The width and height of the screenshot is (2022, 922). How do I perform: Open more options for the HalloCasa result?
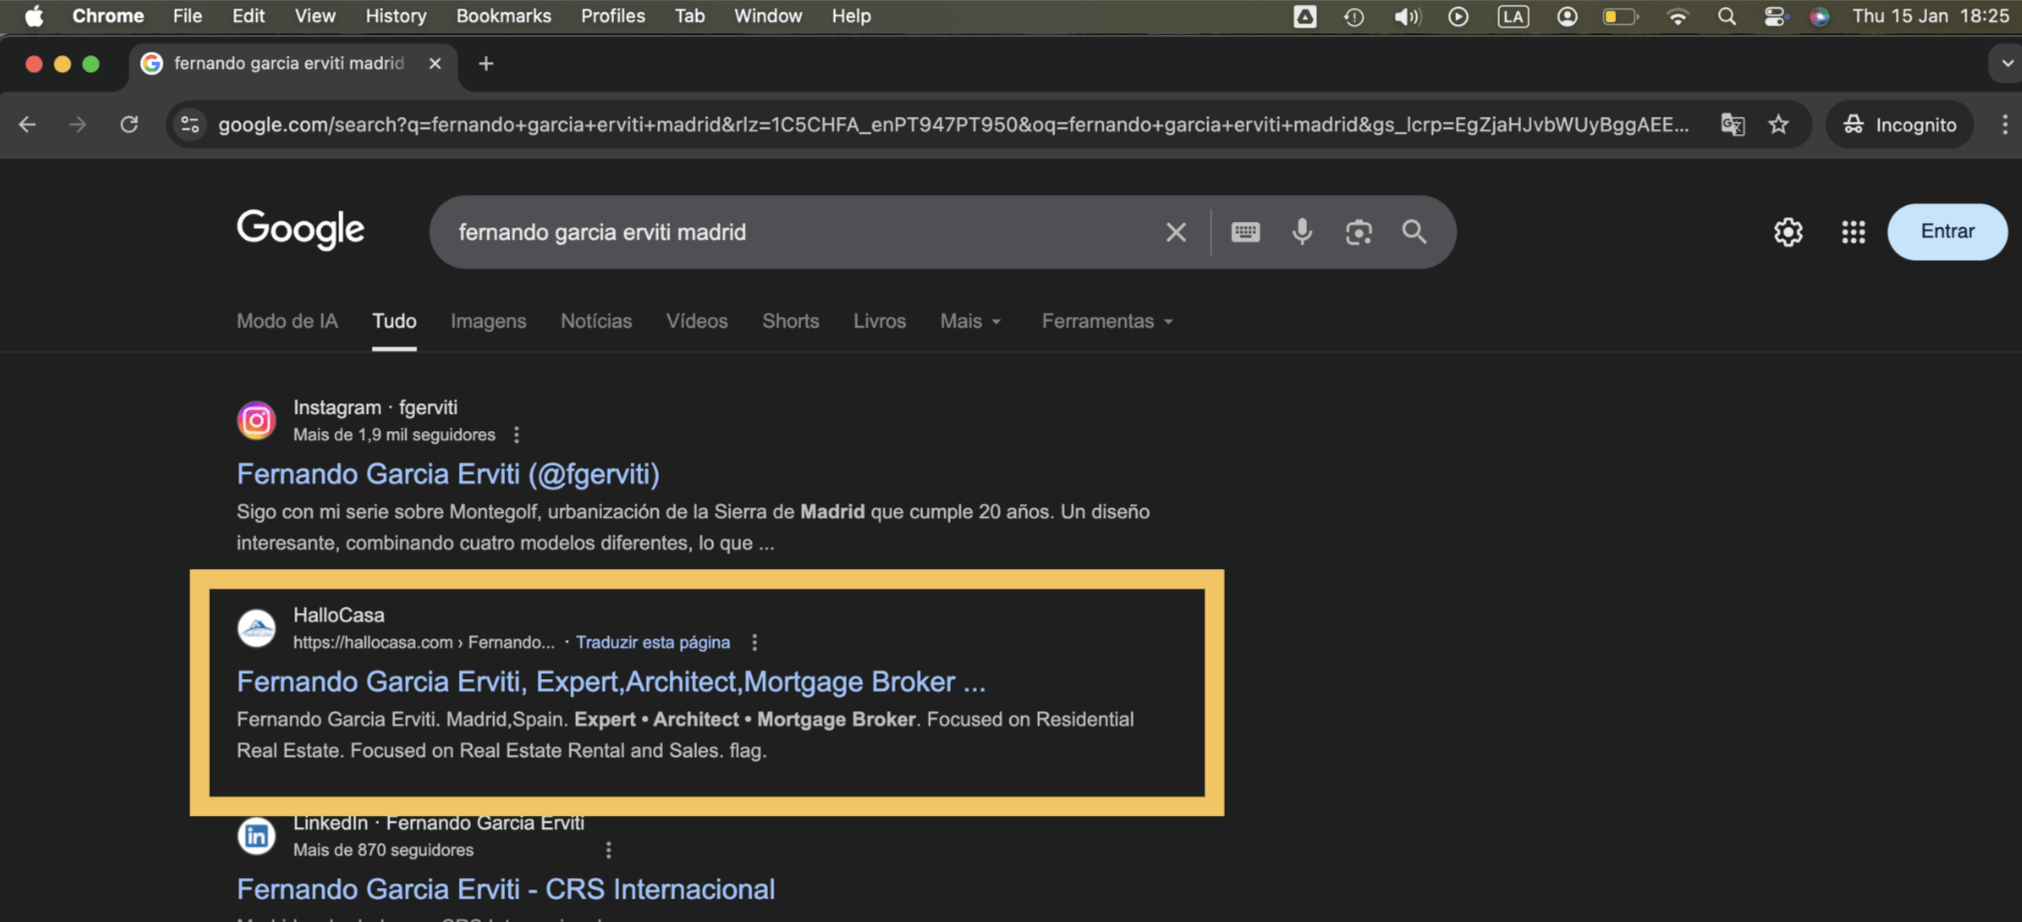coord(755,642)
